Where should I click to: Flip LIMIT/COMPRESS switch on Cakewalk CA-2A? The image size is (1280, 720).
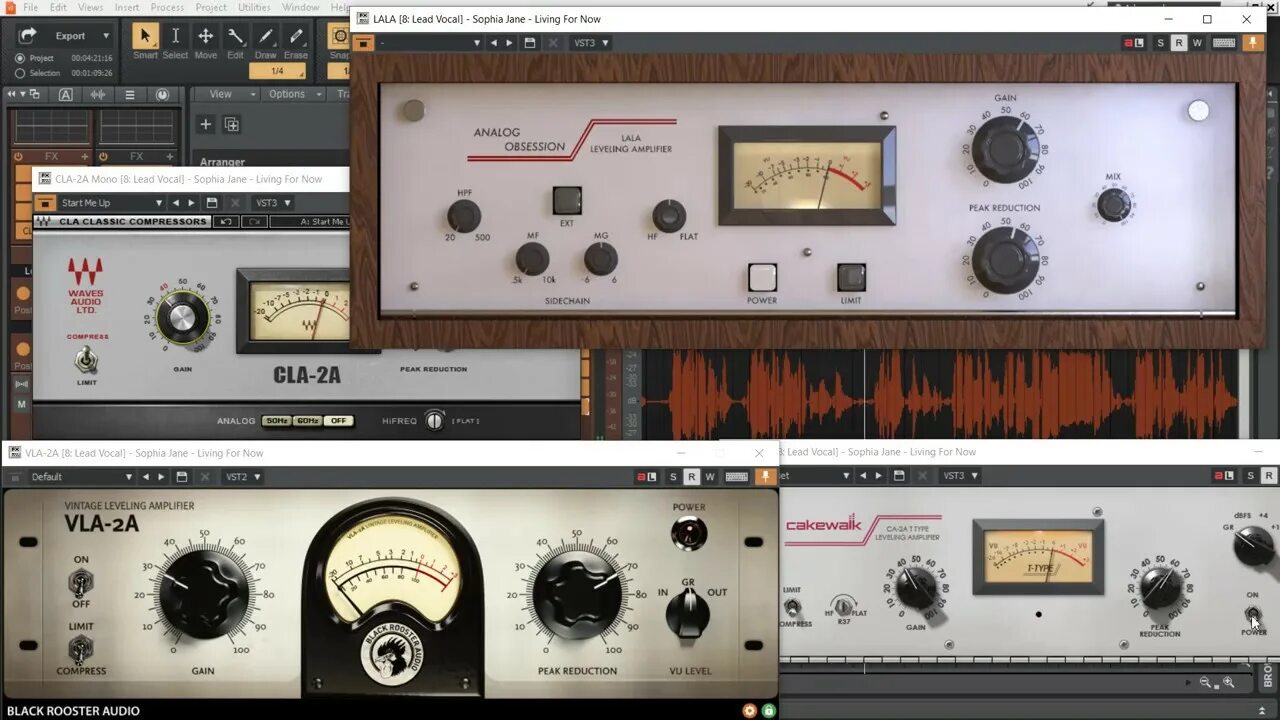(793, 607)
